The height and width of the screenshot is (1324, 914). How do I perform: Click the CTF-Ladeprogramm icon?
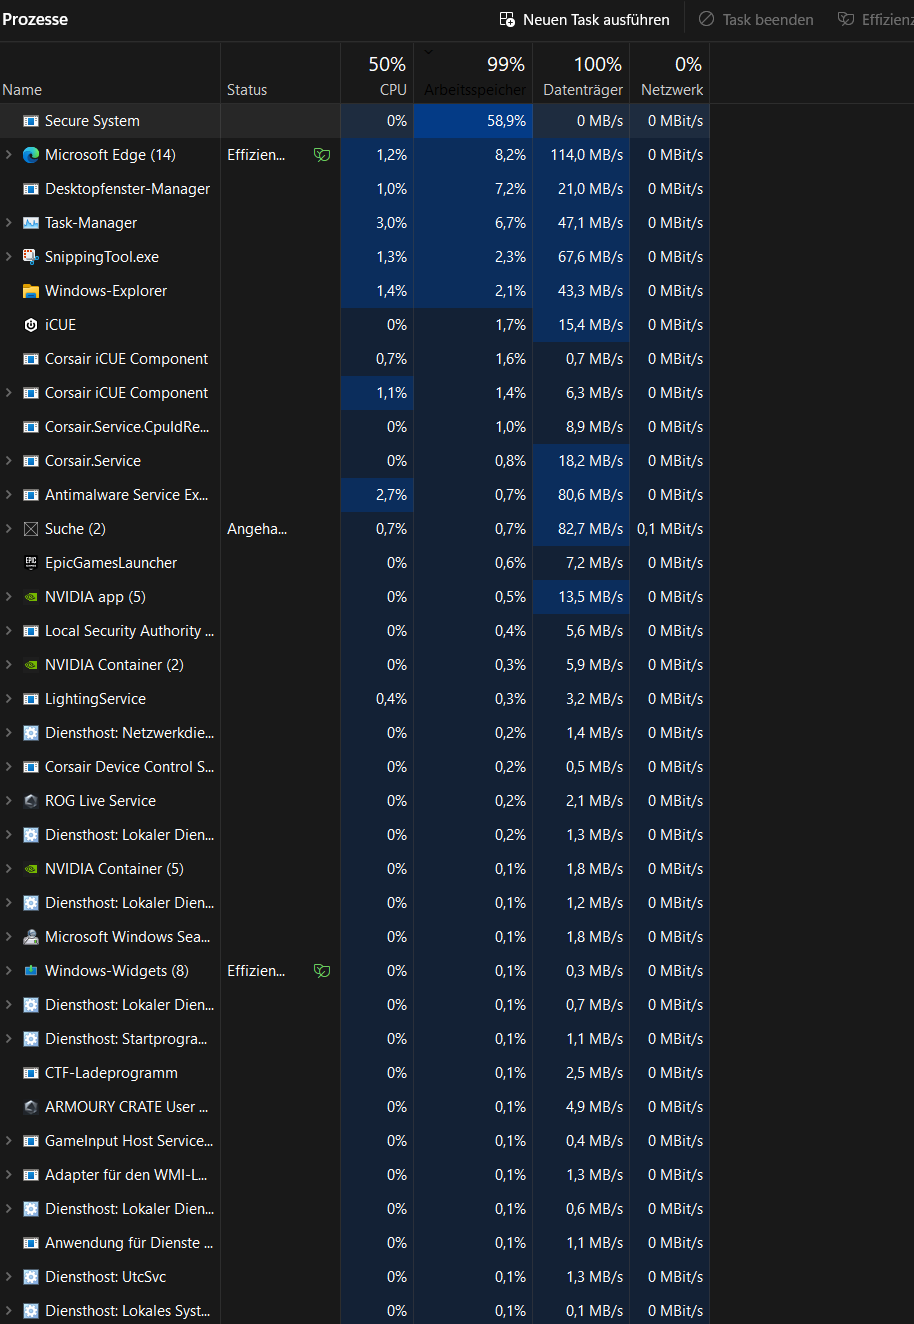pyautogui.click(x=30, y=1073)
